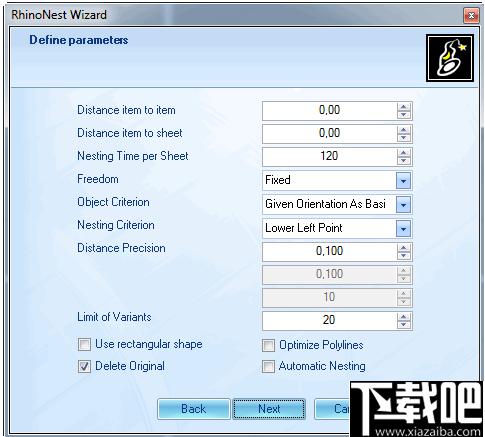Image resolution: width=485 pixels, height=437 pixels.
Task: Enable Use rectangular shape checkbox
Action: click(84, 344)
